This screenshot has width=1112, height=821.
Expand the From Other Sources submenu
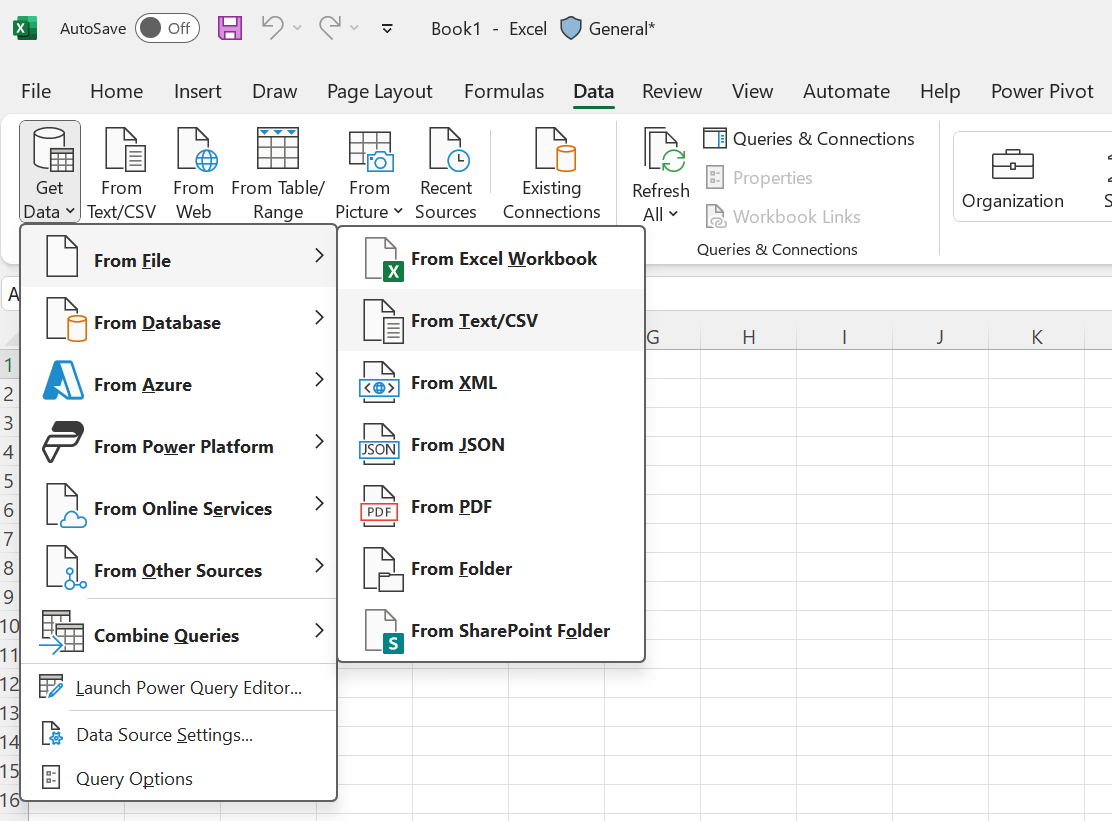point(179,566)
